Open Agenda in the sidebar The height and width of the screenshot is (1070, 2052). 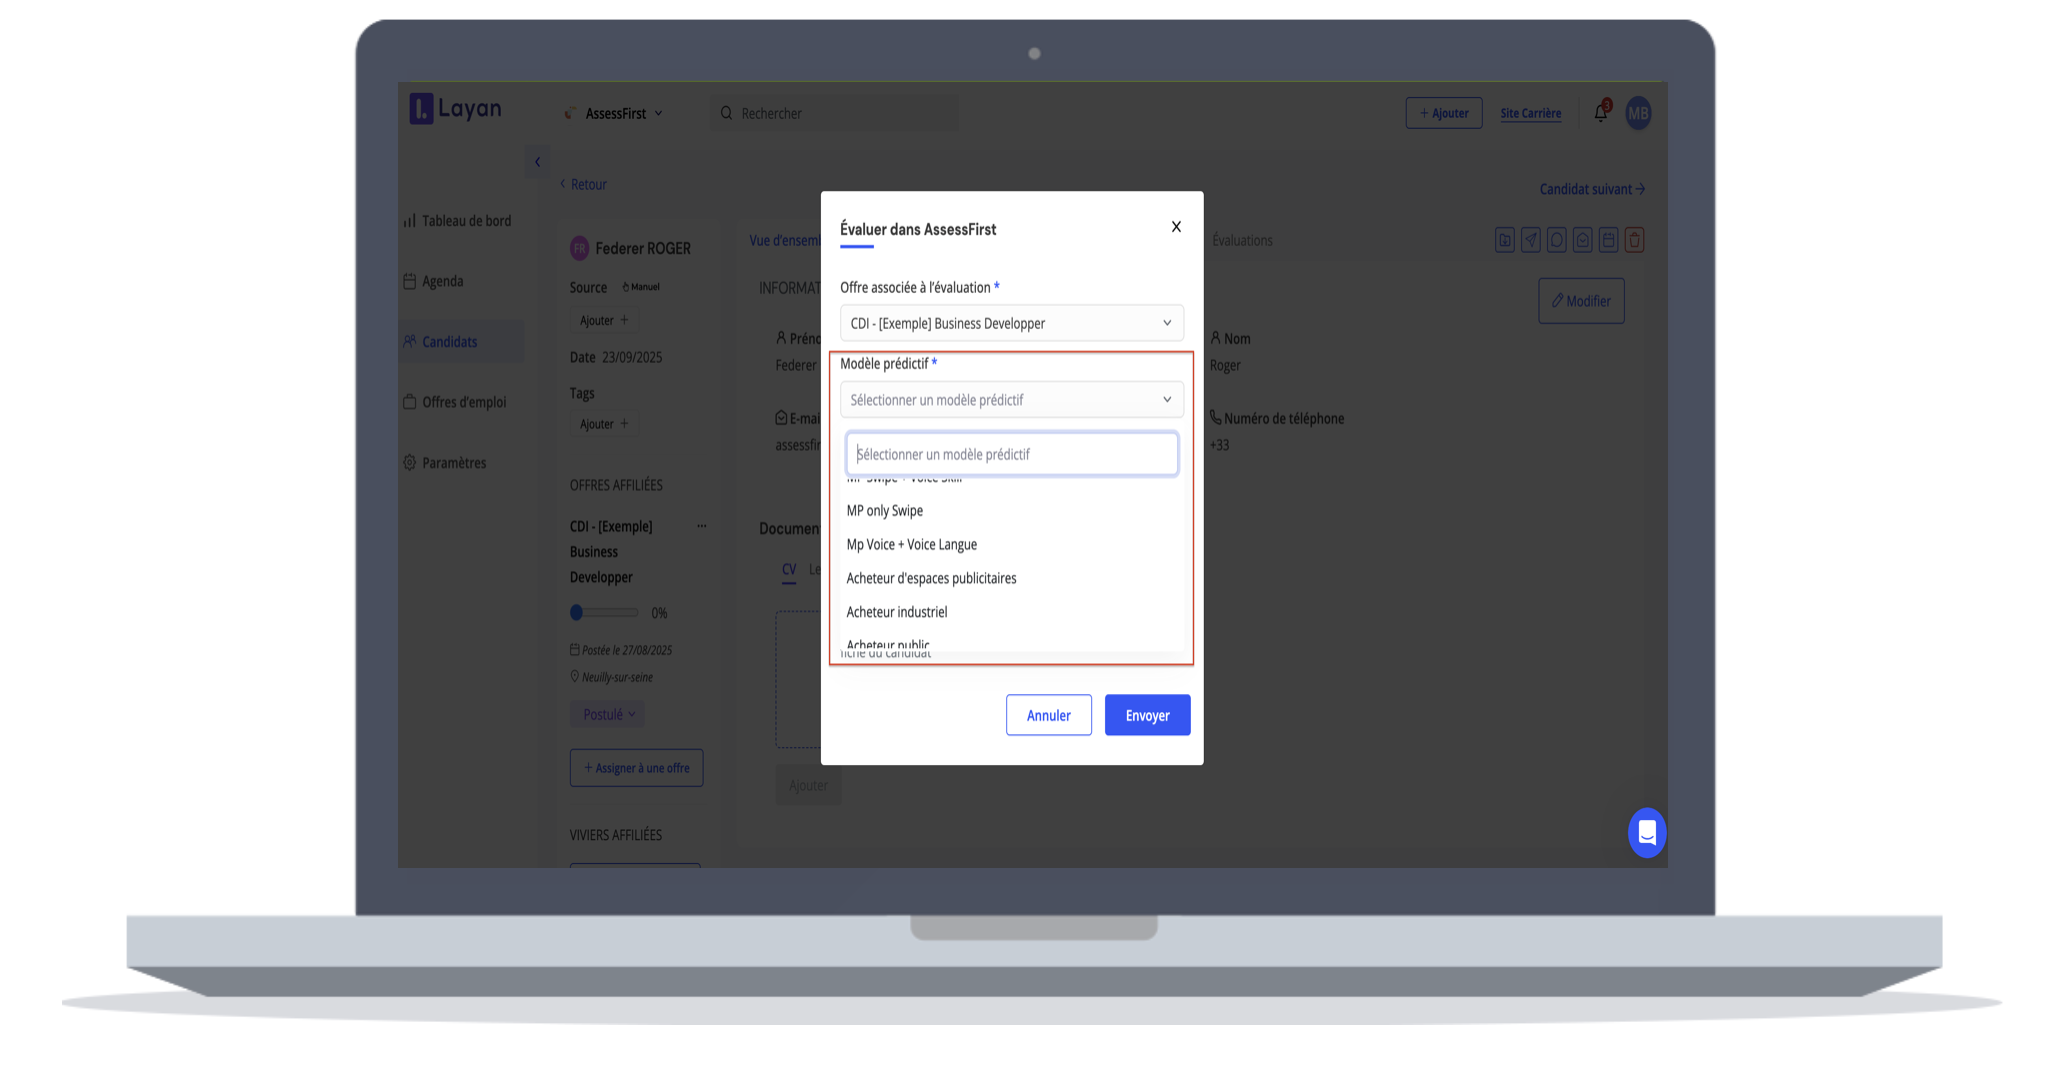coord(434,282)
